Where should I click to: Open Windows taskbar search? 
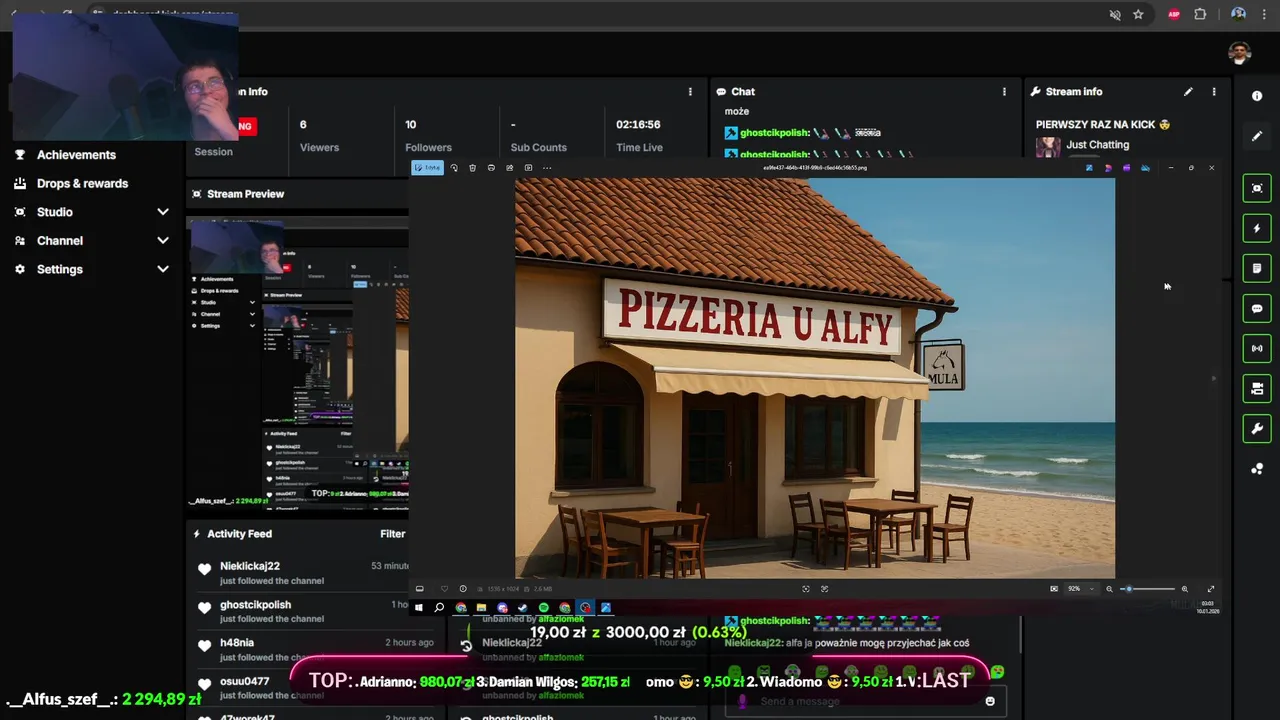click(x=439, y=607)
